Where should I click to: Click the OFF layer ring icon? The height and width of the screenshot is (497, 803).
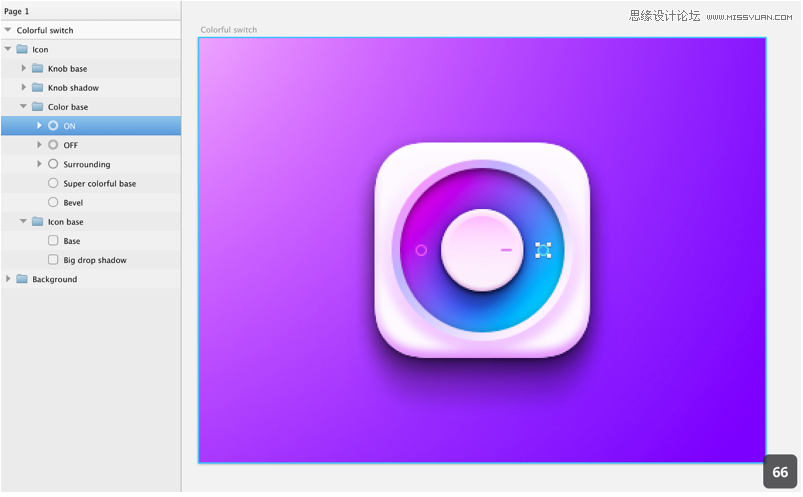(x=53, y=144)
